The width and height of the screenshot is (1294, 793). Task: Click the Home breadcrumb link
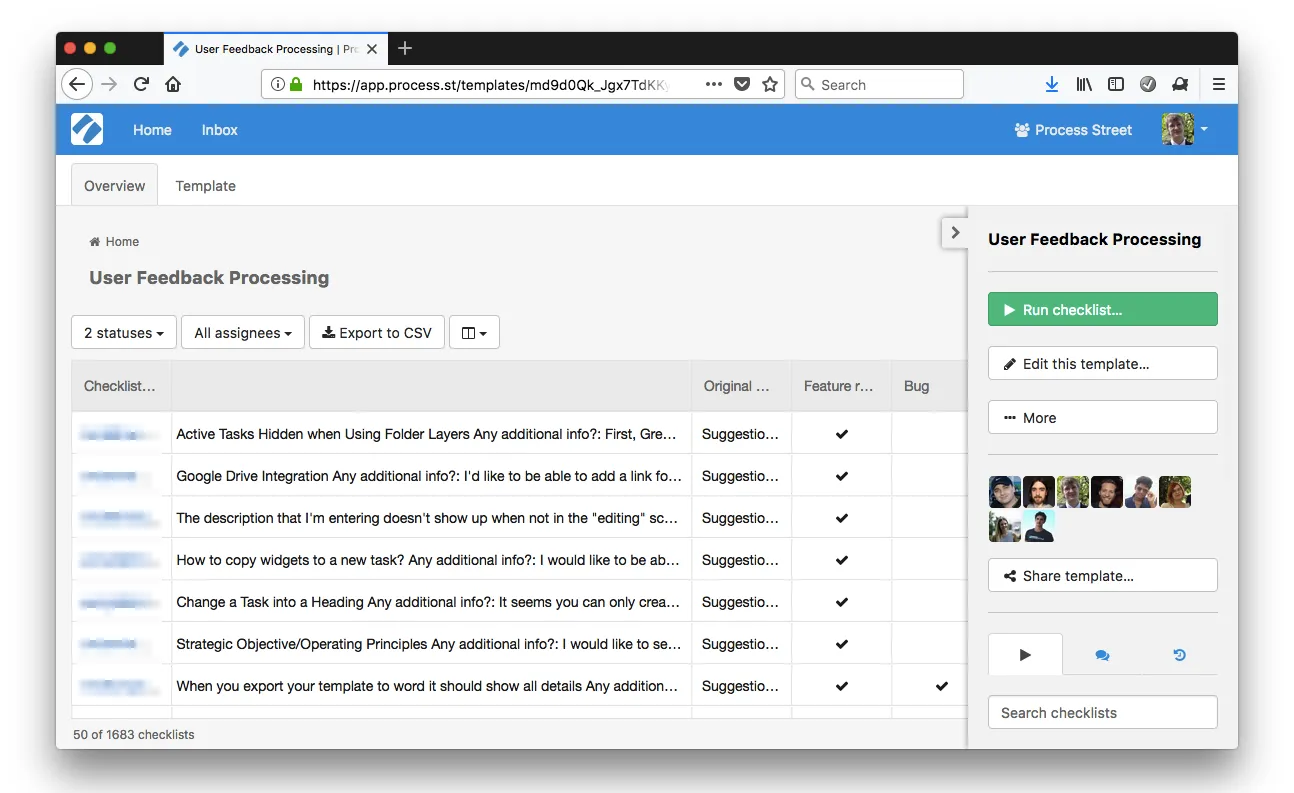coord(114,242)
